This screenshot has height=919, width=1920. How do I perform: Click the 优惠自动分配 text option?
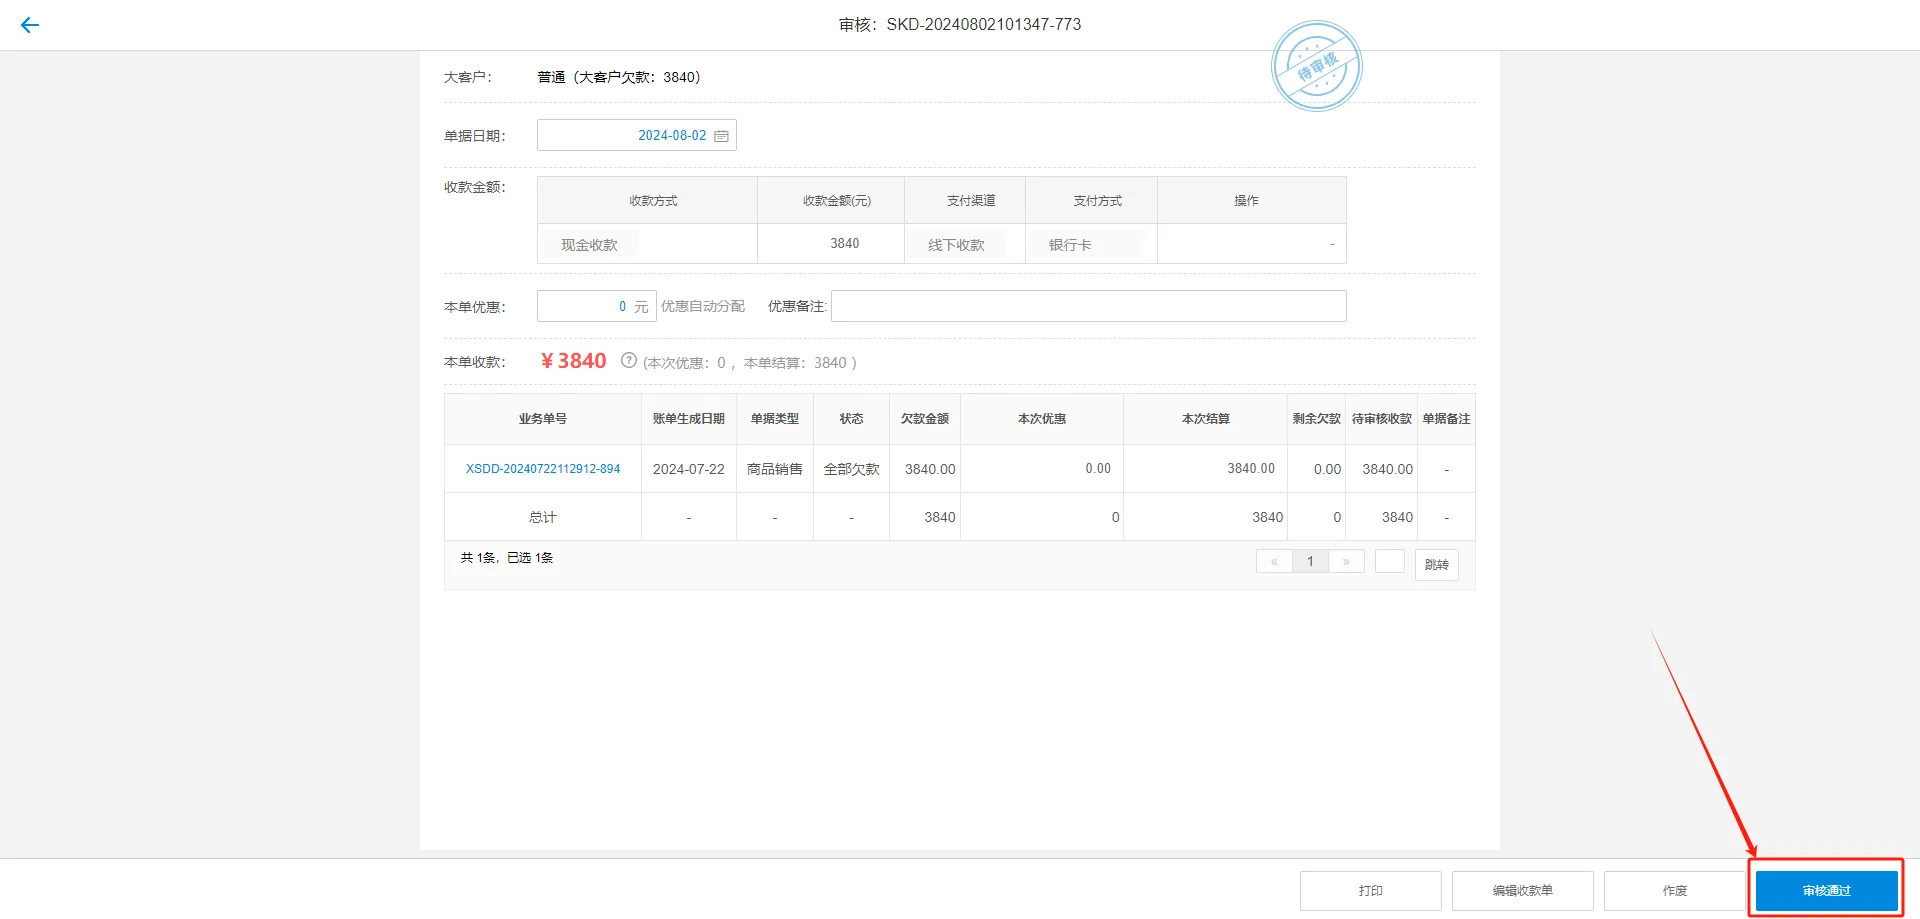[703, 306]
